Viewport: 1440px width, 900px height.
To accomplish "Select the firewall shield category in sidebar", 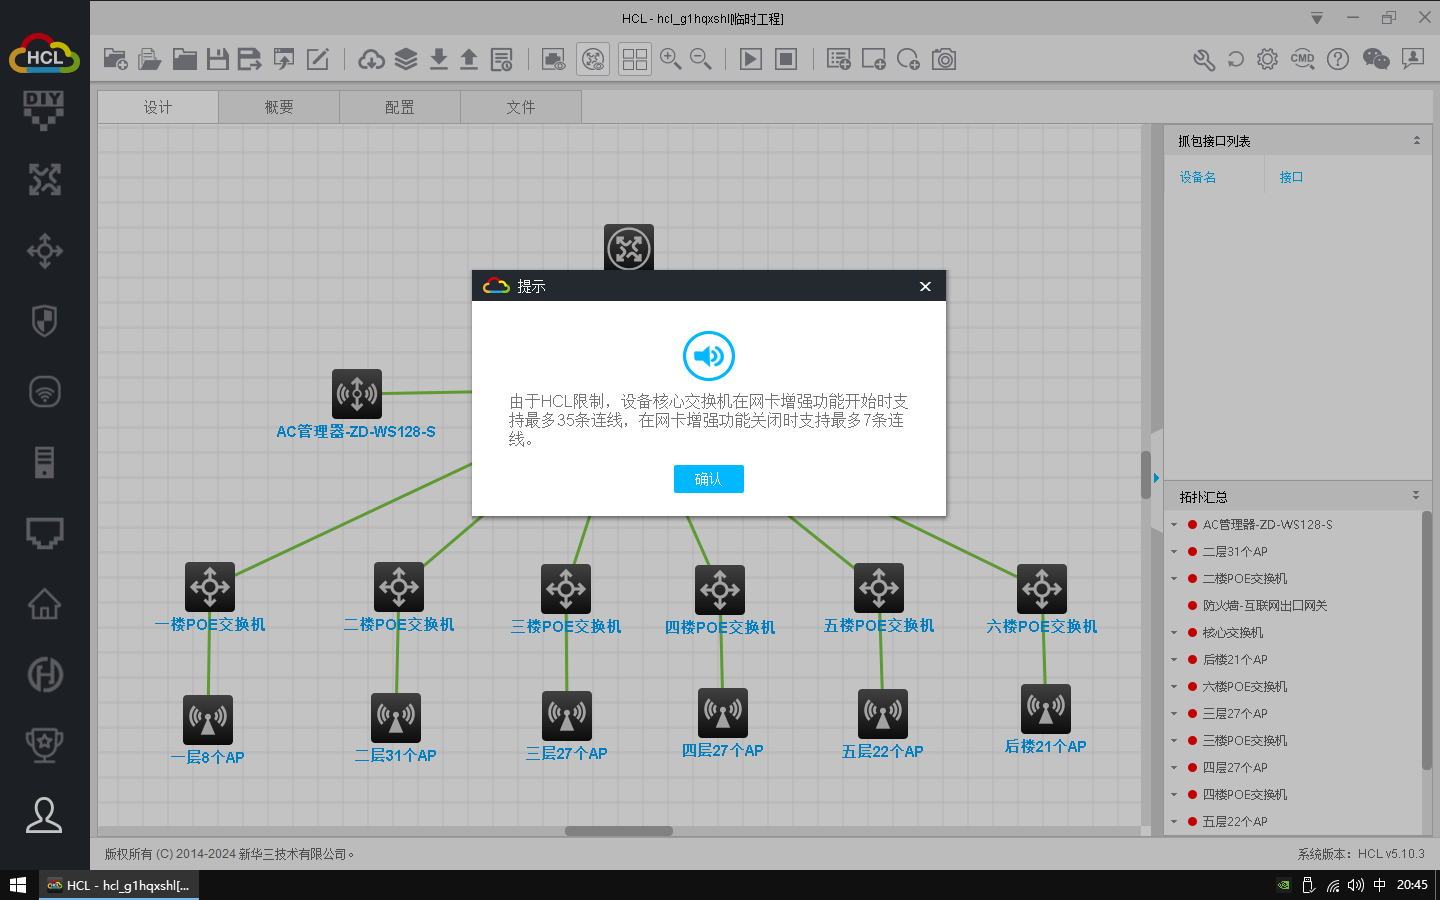I will [x=44, y=321].
